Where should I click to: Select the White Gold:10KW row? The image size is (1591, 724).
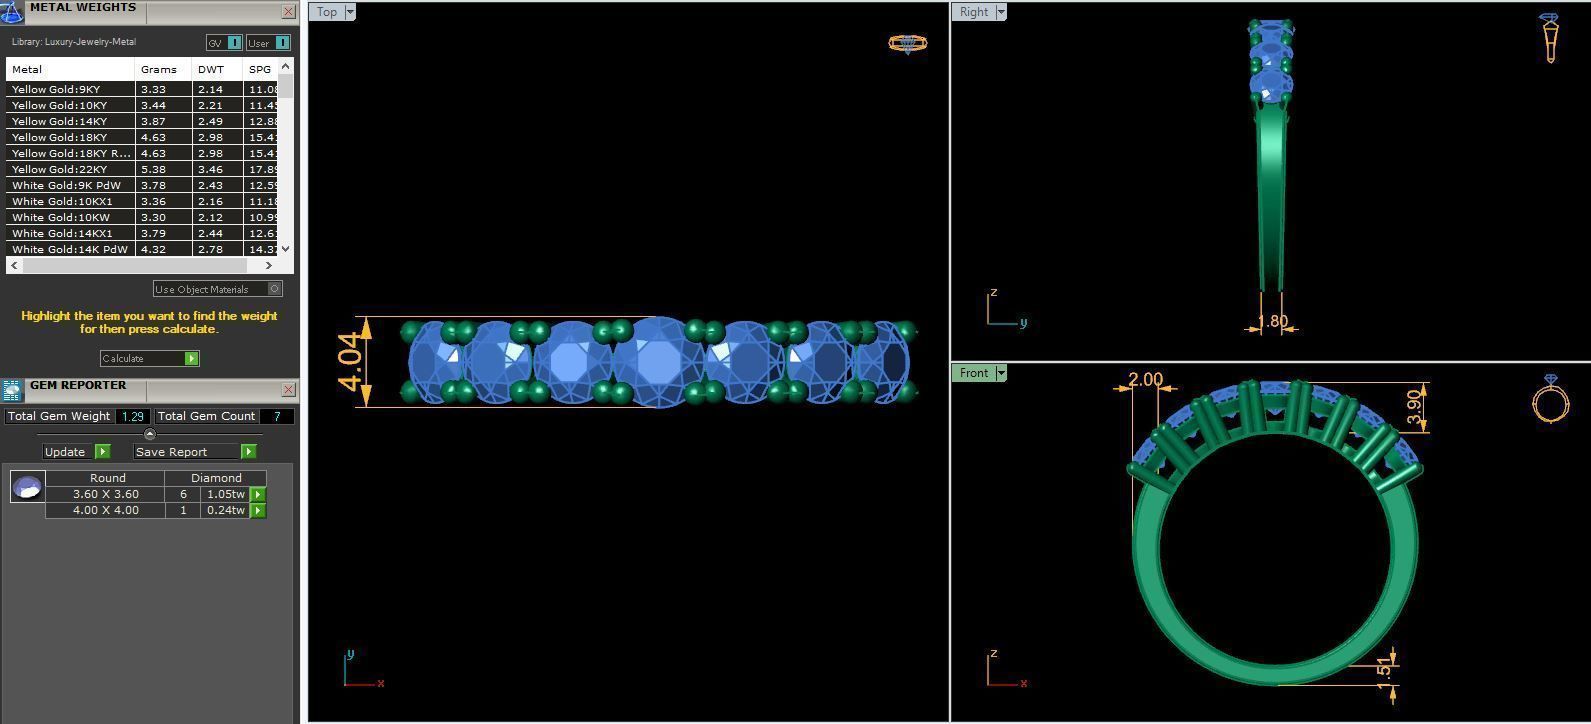142,217
